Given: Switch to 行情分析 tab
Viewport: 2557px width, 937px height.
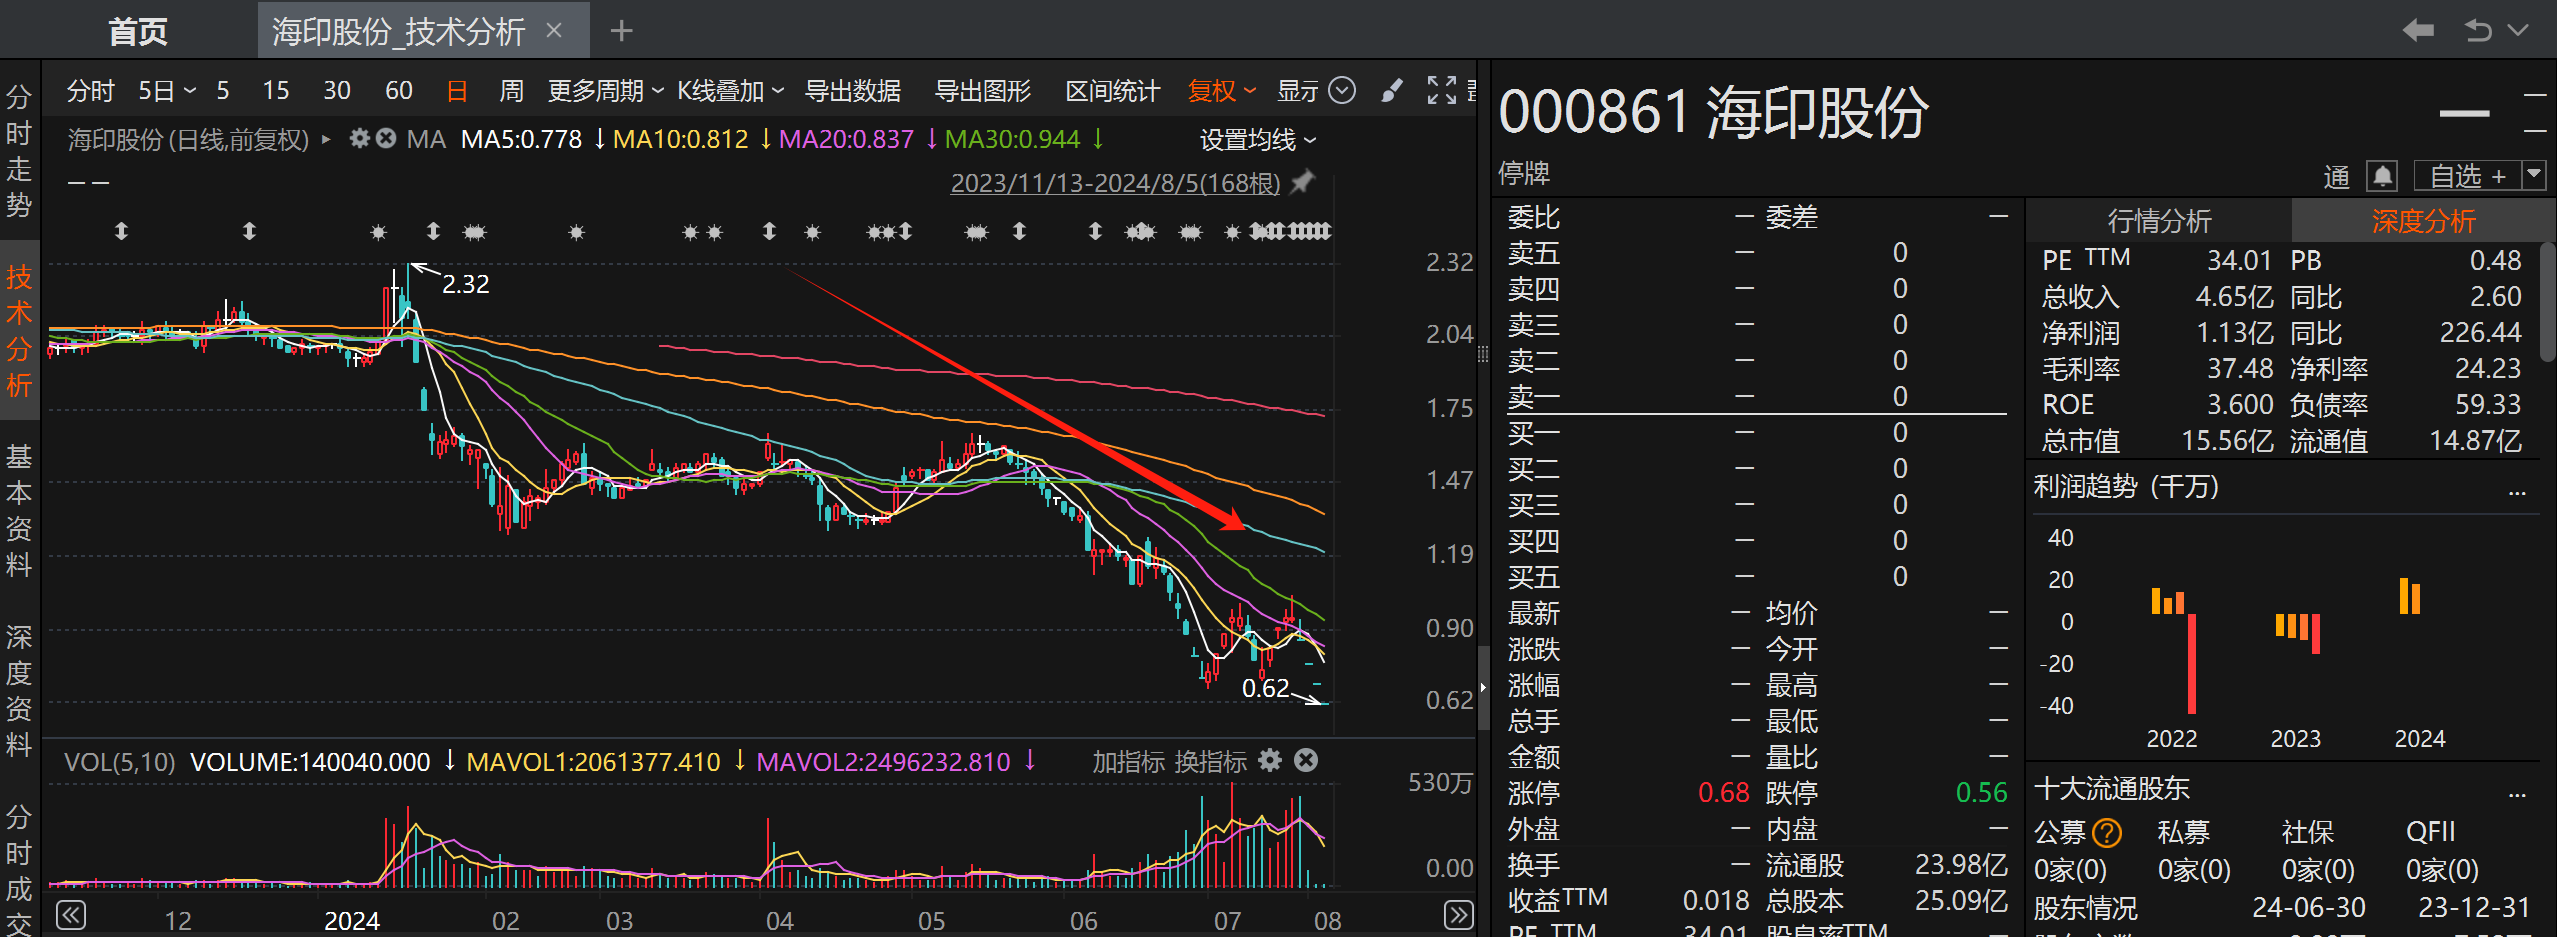Looking at the screenshot, I should 2159,221.
